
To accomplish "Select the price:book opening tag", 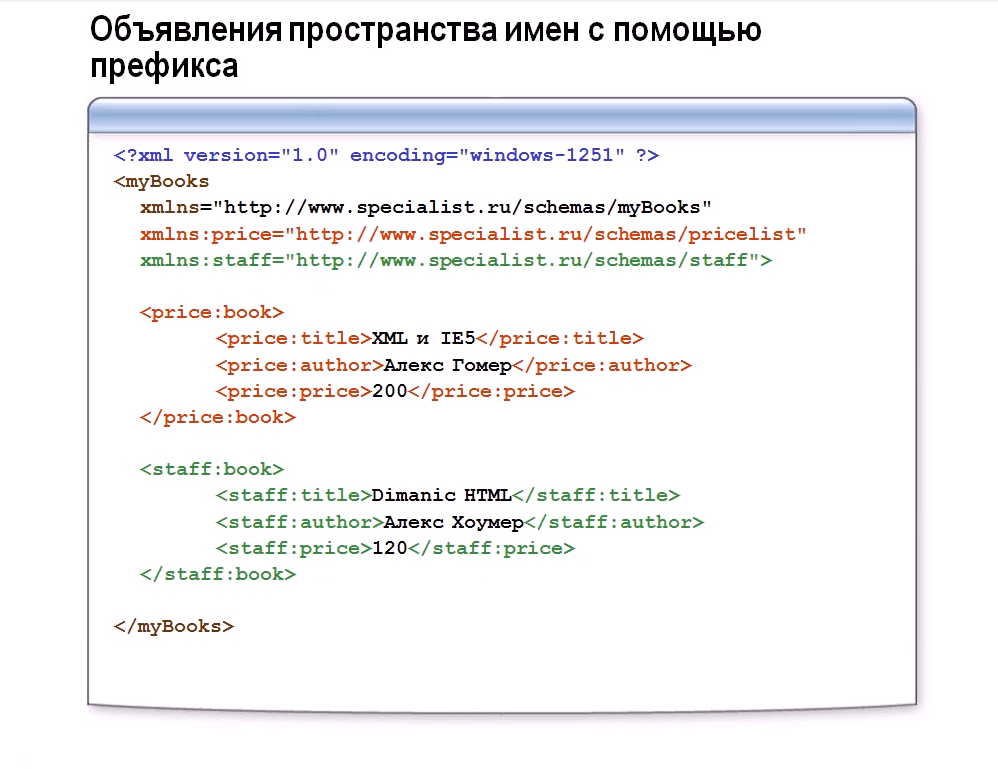I will coord(210,312).
